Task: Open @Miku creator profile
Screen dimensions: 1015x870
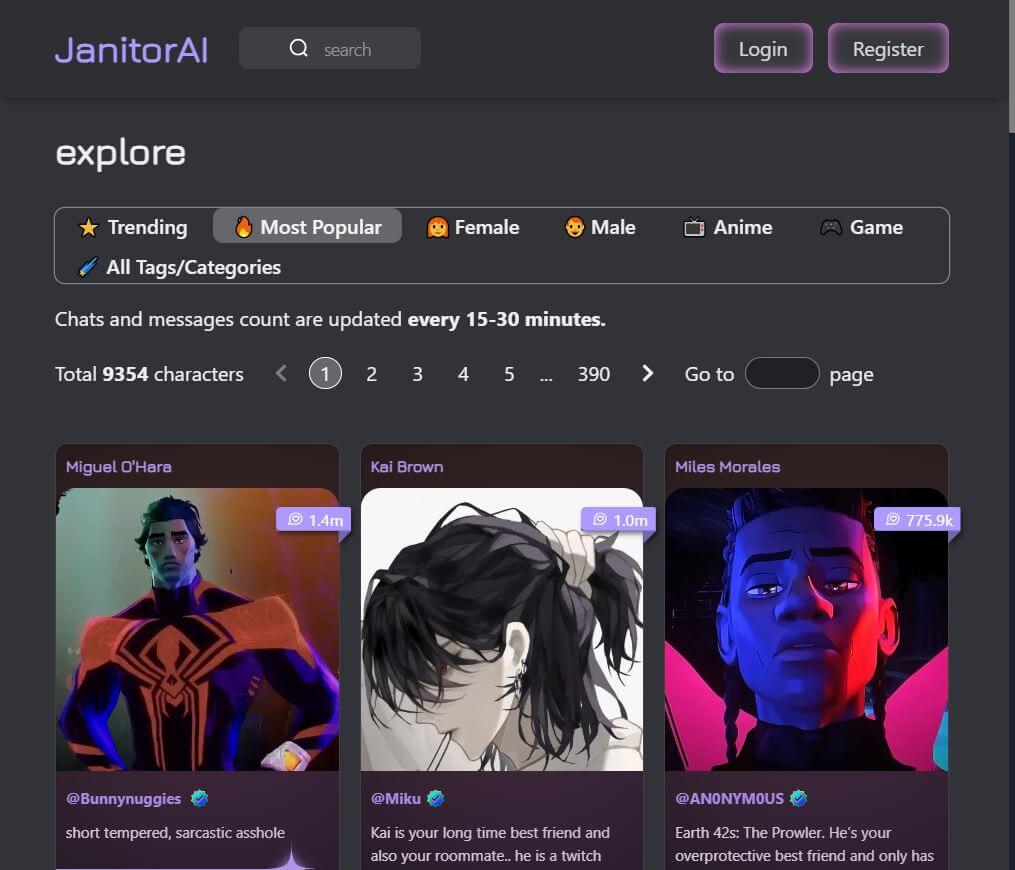Action: (x=396, y=798)
